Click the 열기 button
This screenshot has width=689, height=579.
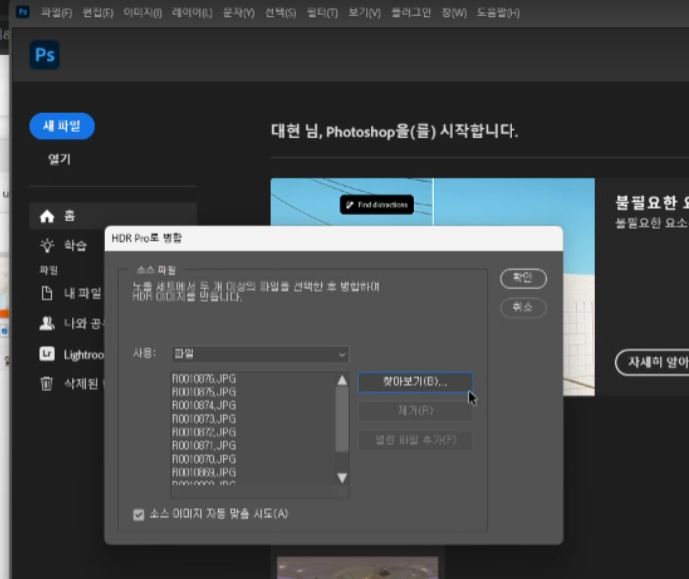tap(59, 159)
